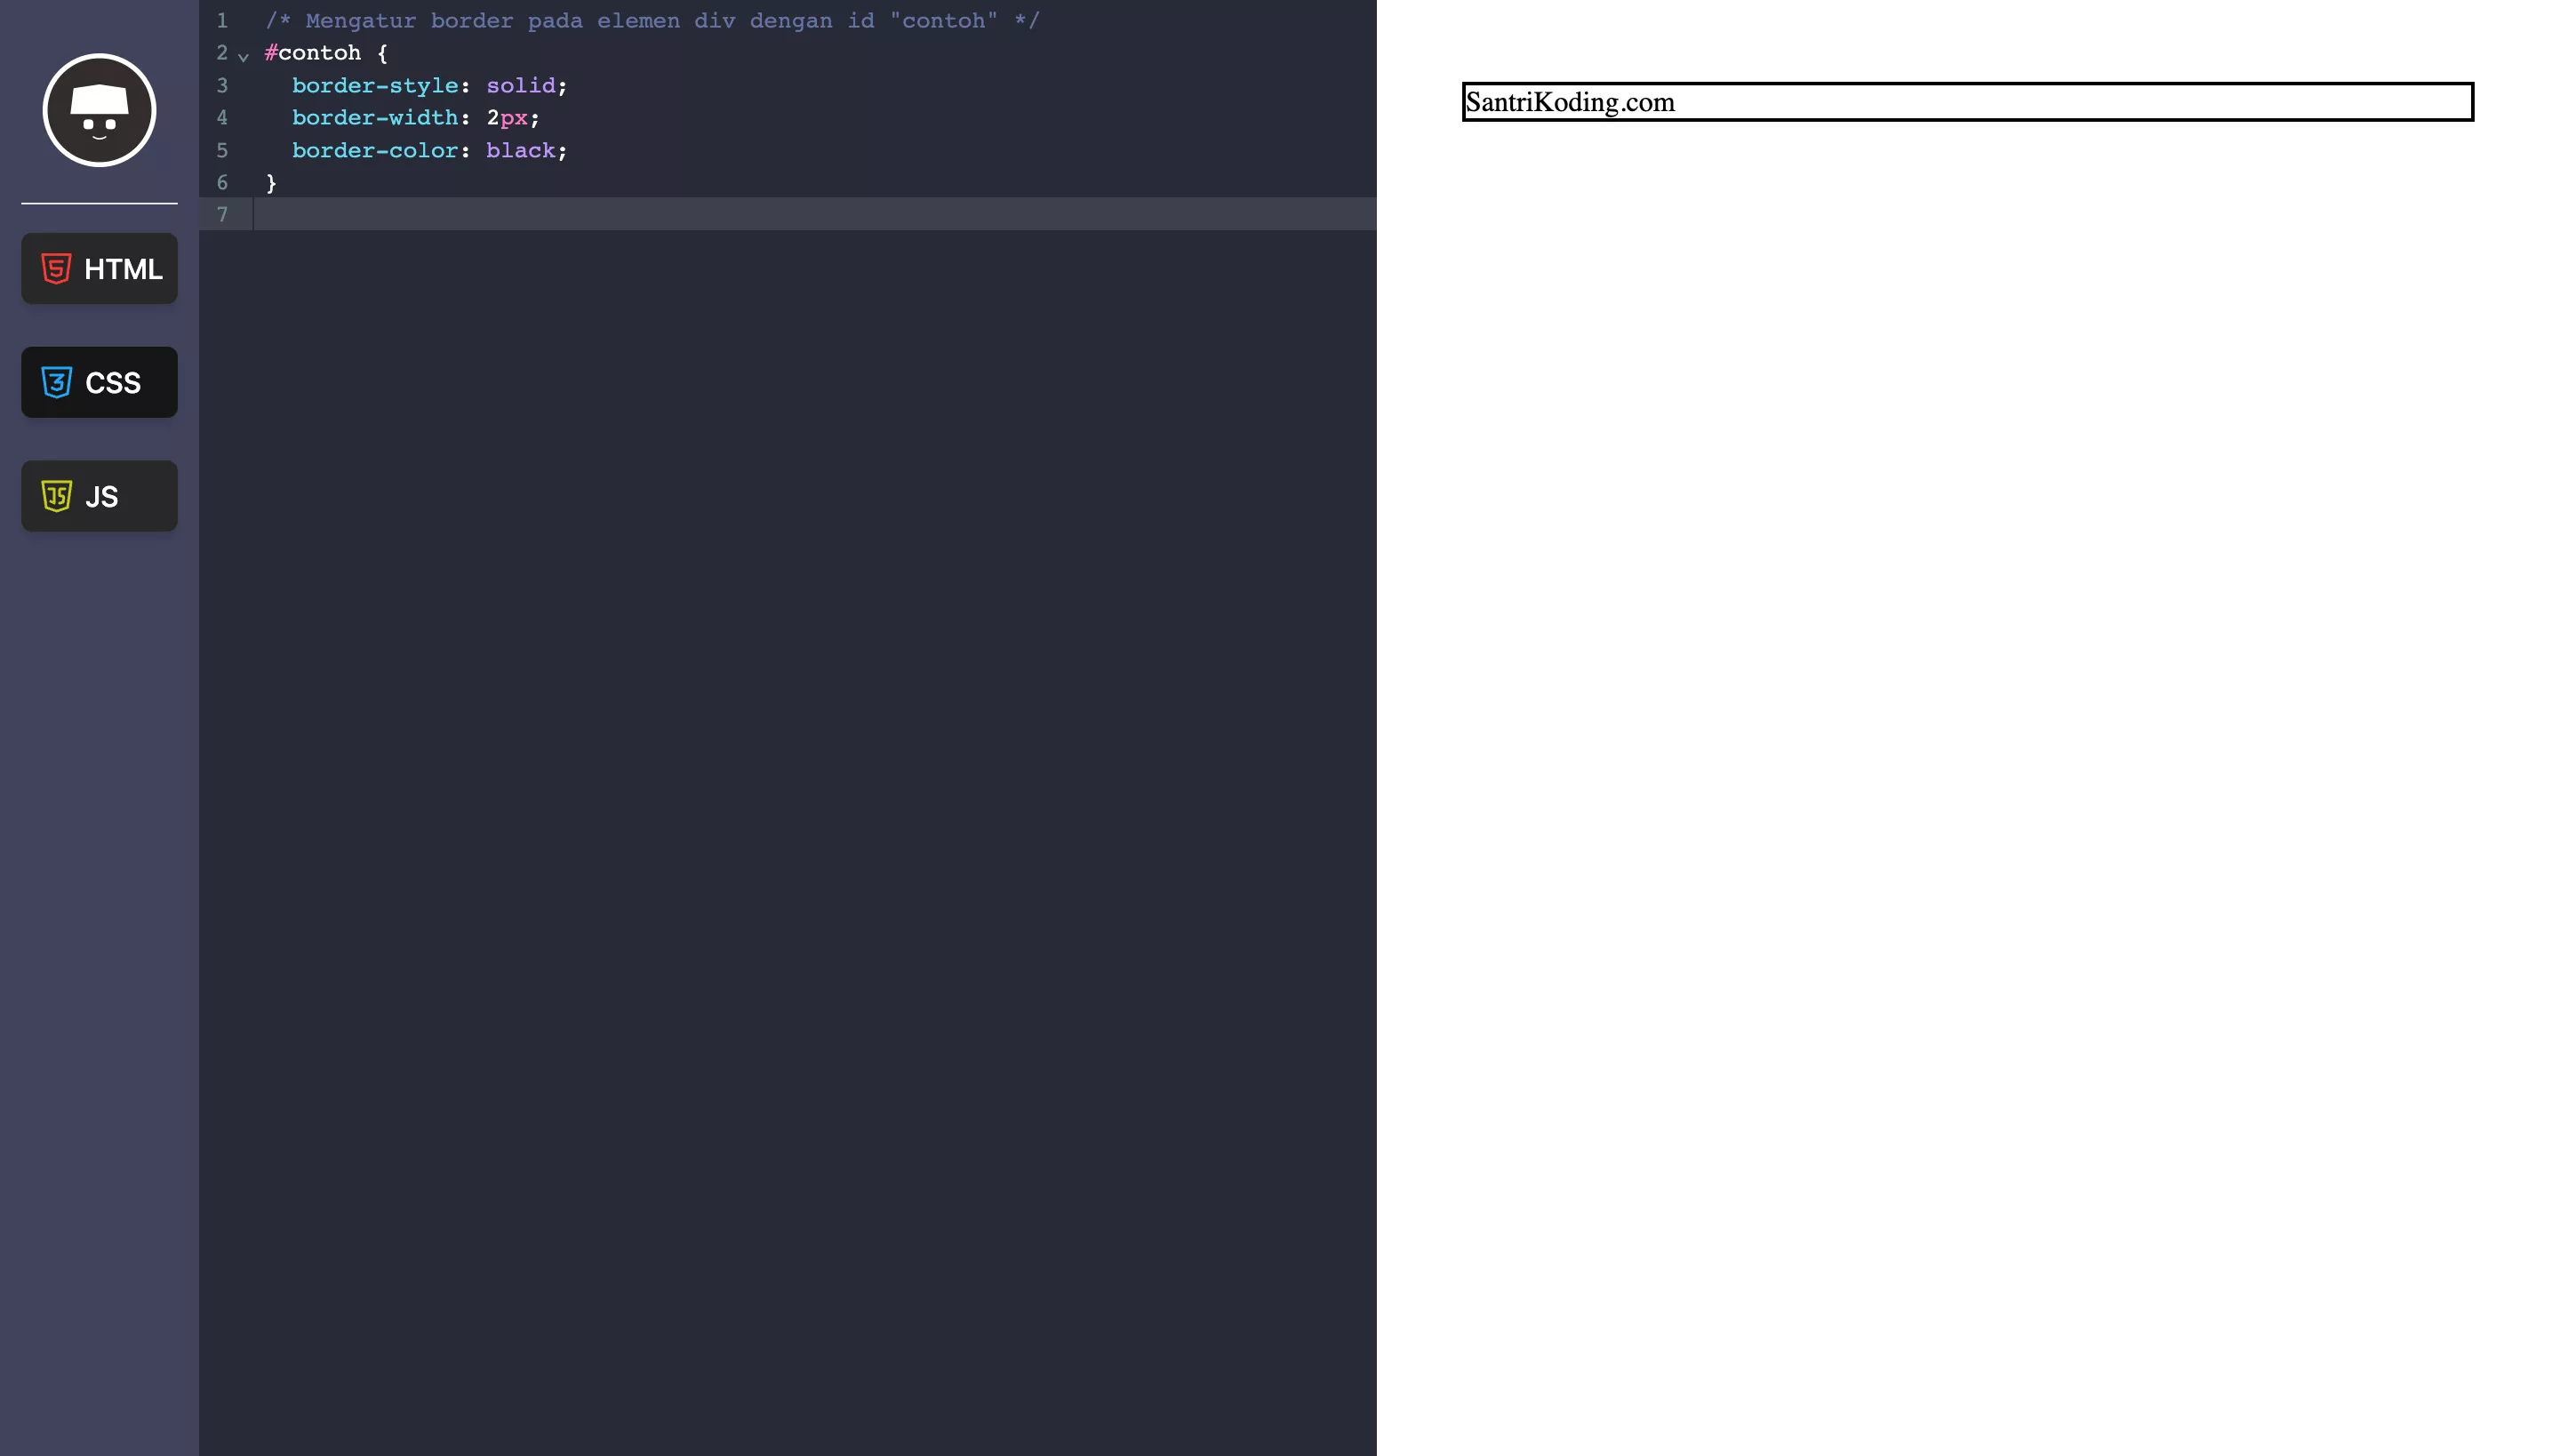Screen dimensions: 2560x1456
Task: Click the HTML5 shield icon
Action: [56, 269]
